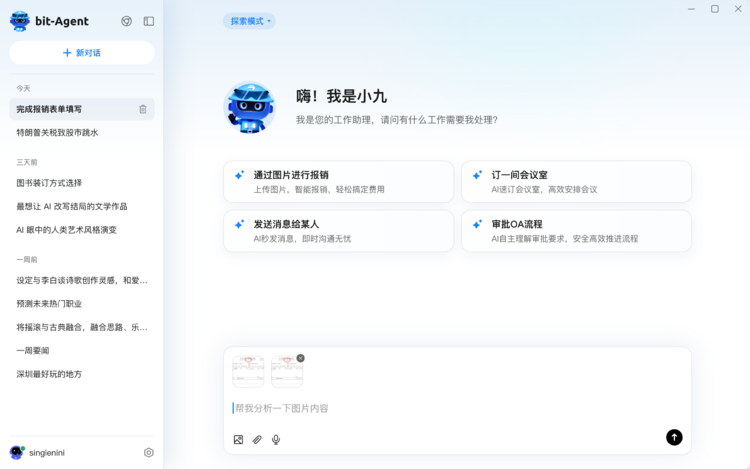Click the first attached image thumbnail

248,372
